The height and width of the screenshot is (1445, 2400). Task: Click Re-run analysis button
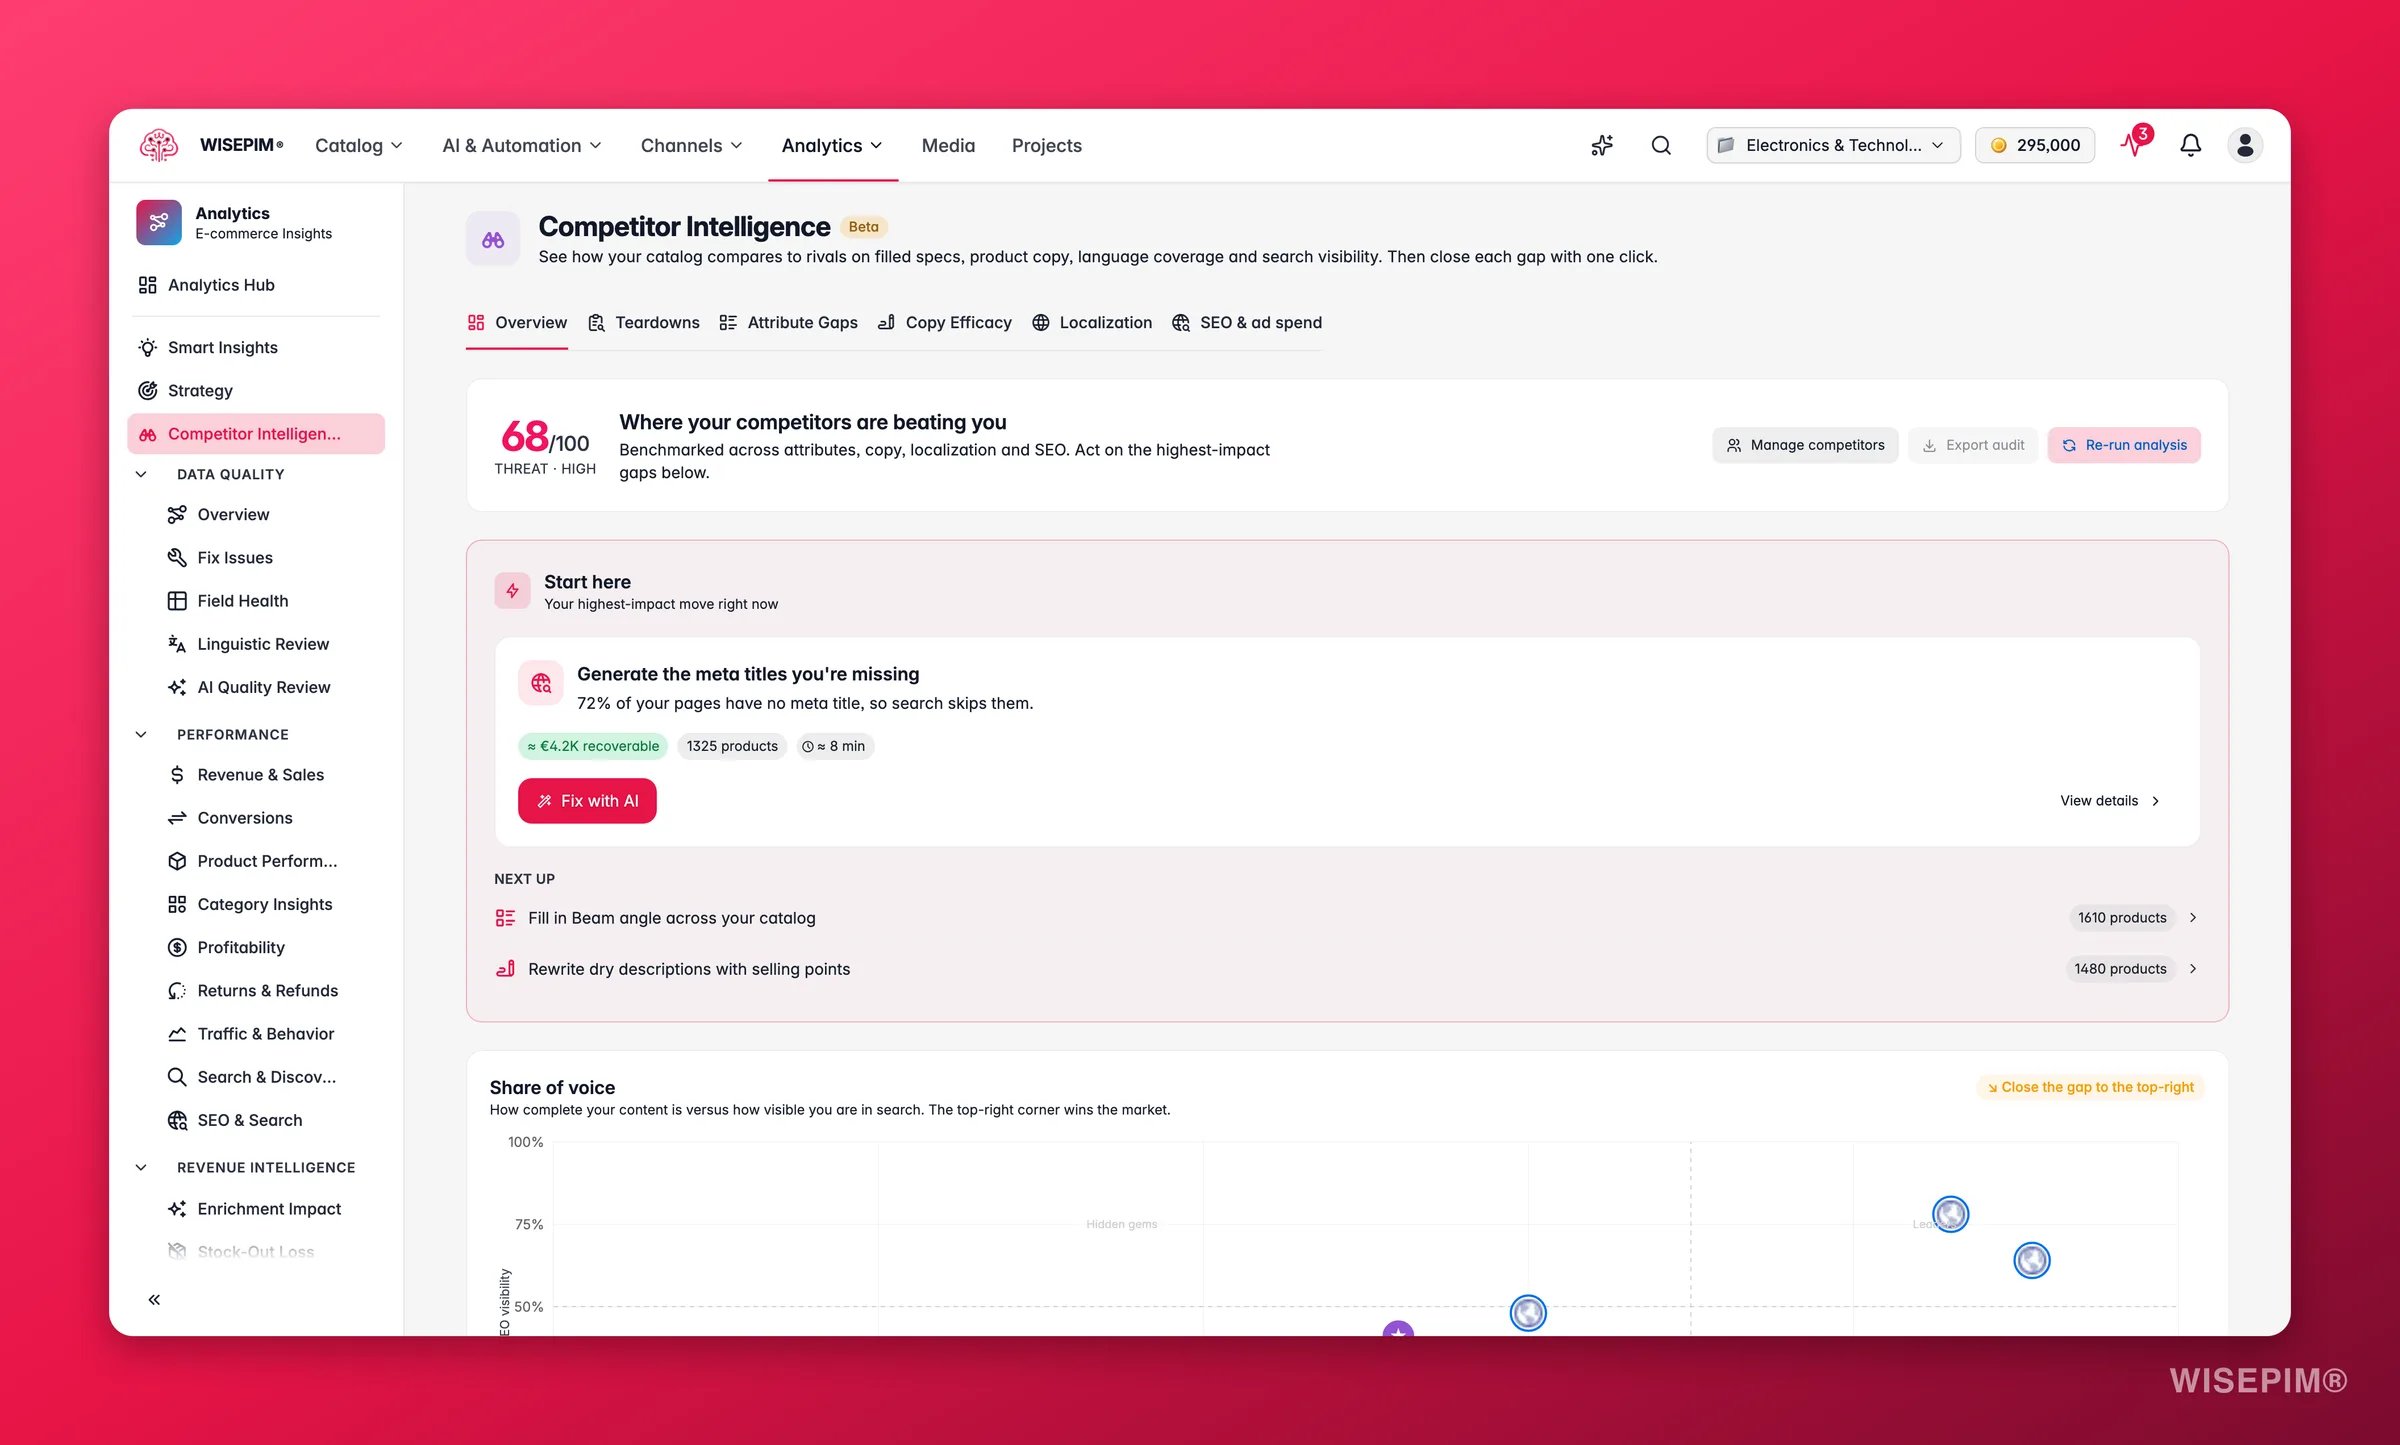(x=2124, y=445)
